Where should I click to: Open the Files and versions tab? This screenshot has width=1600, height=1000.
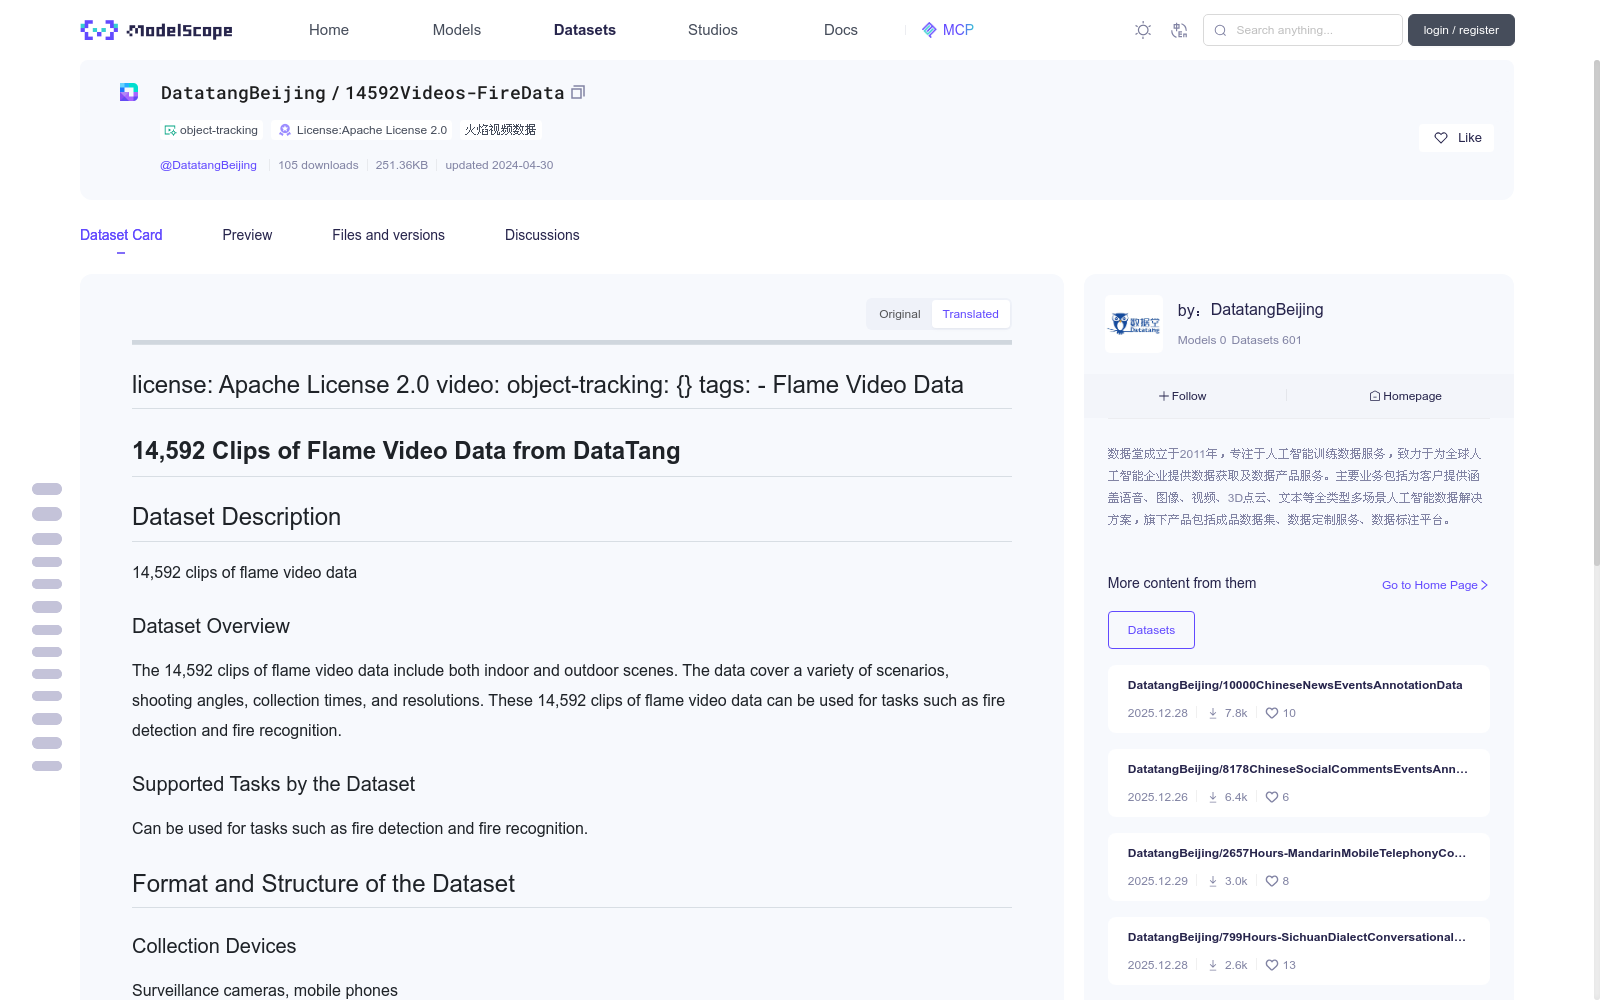388,235
